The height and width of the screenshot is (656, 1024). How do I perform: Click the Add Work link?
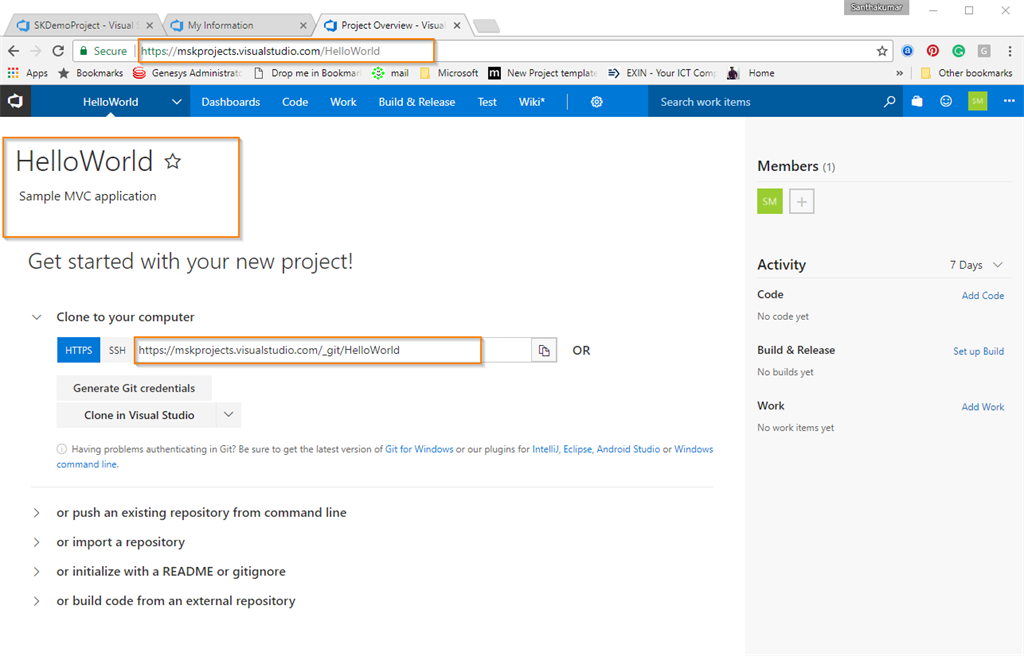coord(983,406)
